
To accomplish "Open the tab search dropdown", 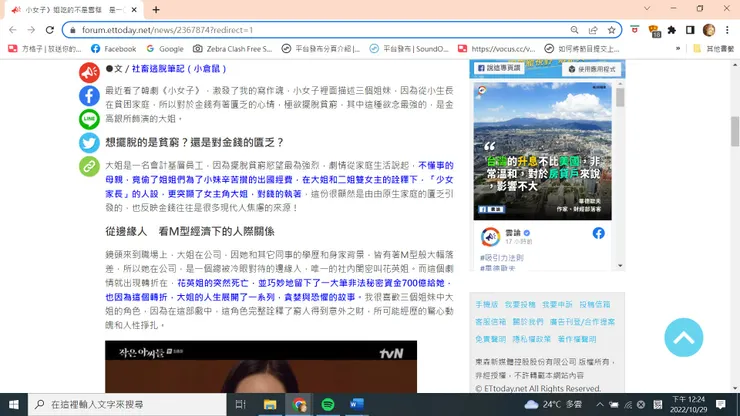I will [647, 8].
